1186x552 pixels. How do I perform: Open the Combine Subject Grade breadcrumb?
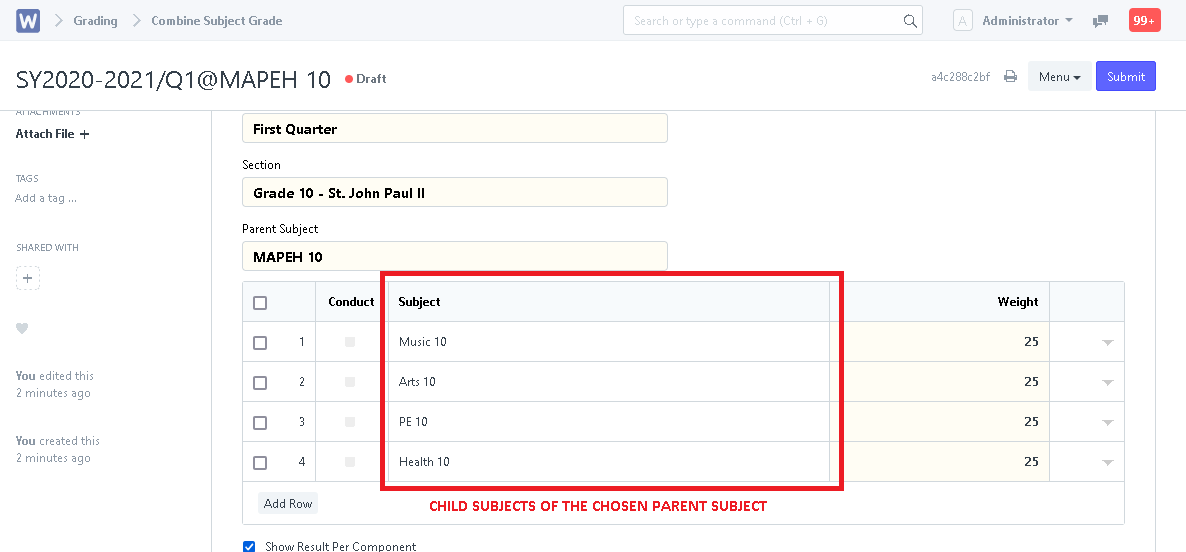pyautogui.click(x=217, y=20)
